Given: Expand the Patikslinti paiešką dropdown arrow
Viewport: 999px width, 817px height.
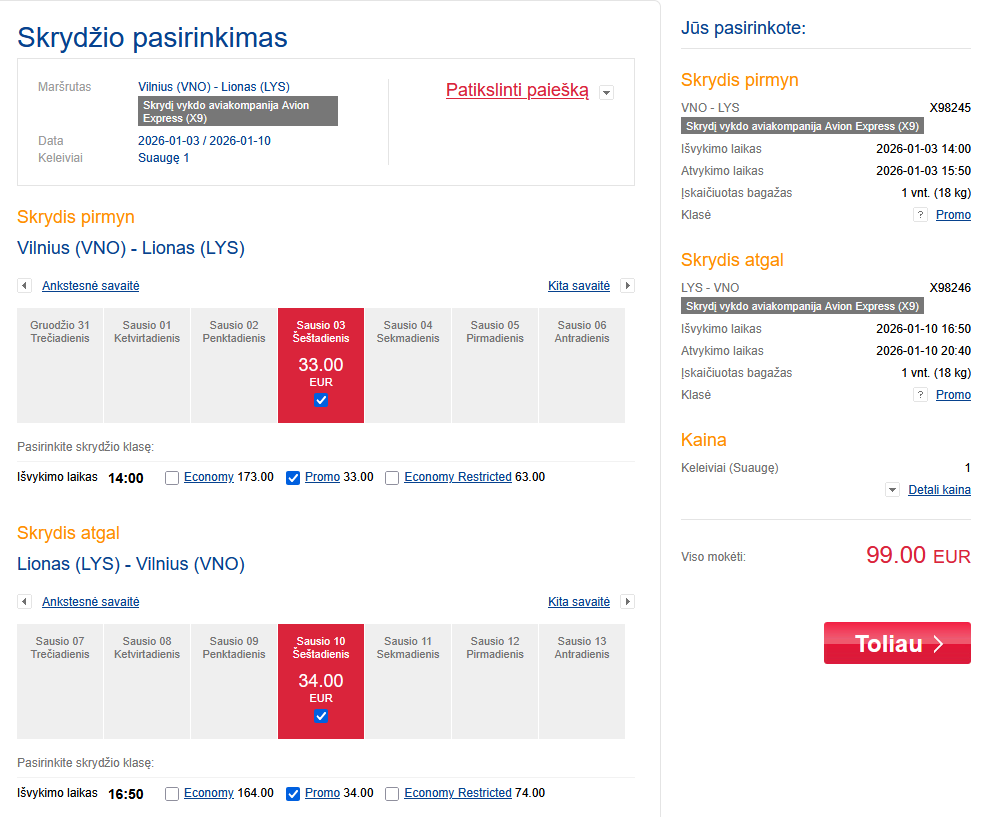Looking at the screenshot, I should 606,93.
